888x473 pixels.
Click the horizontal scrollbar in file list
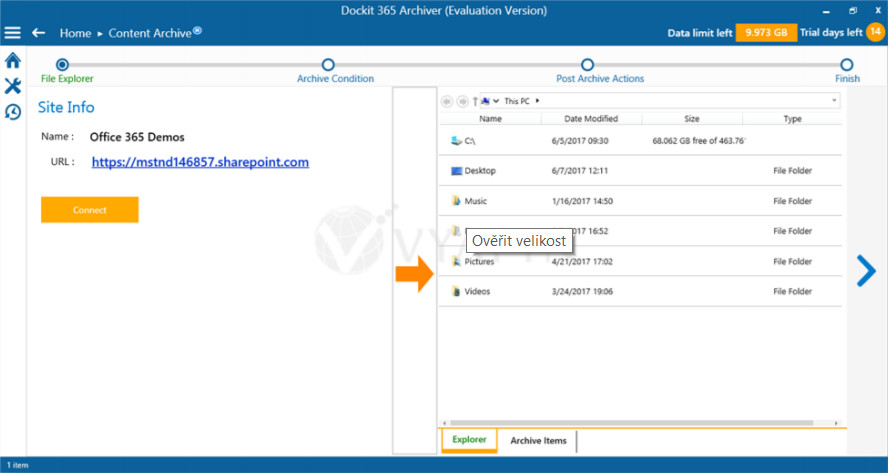click(x=631, y=423)
